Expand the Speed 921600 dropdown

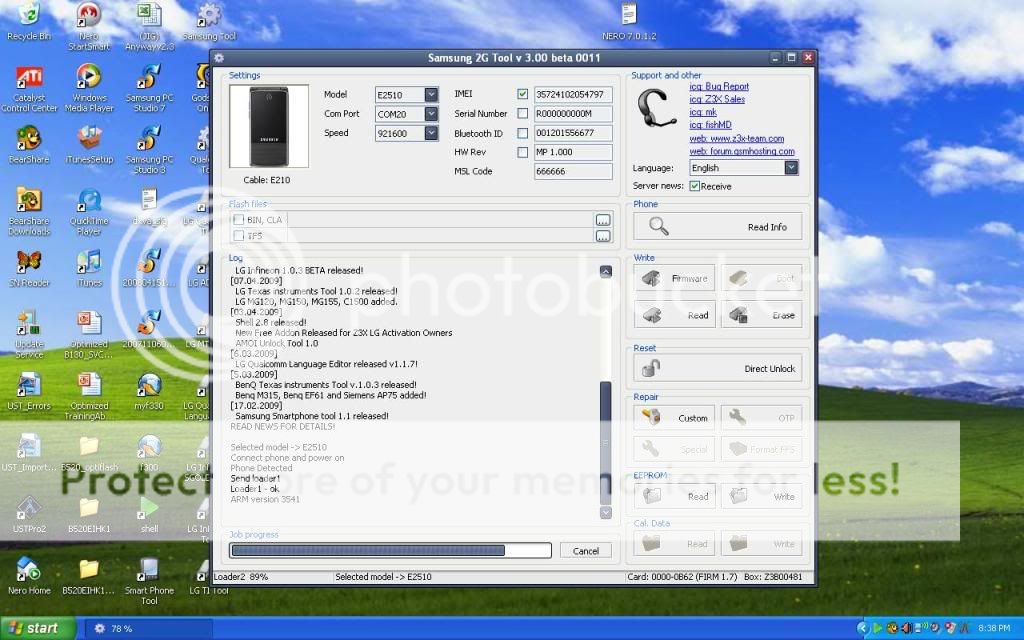(x=431, y=133)
